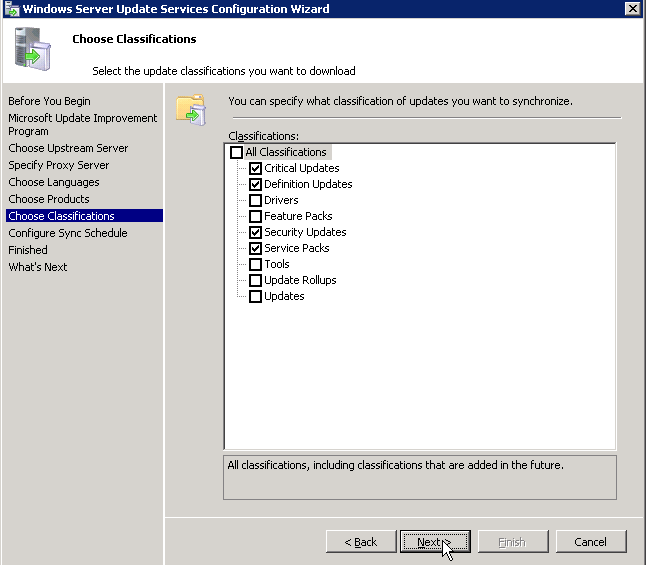Go to the Finished step
The height and width of the screenshot is (565, 646).
[x=28, y=250]
